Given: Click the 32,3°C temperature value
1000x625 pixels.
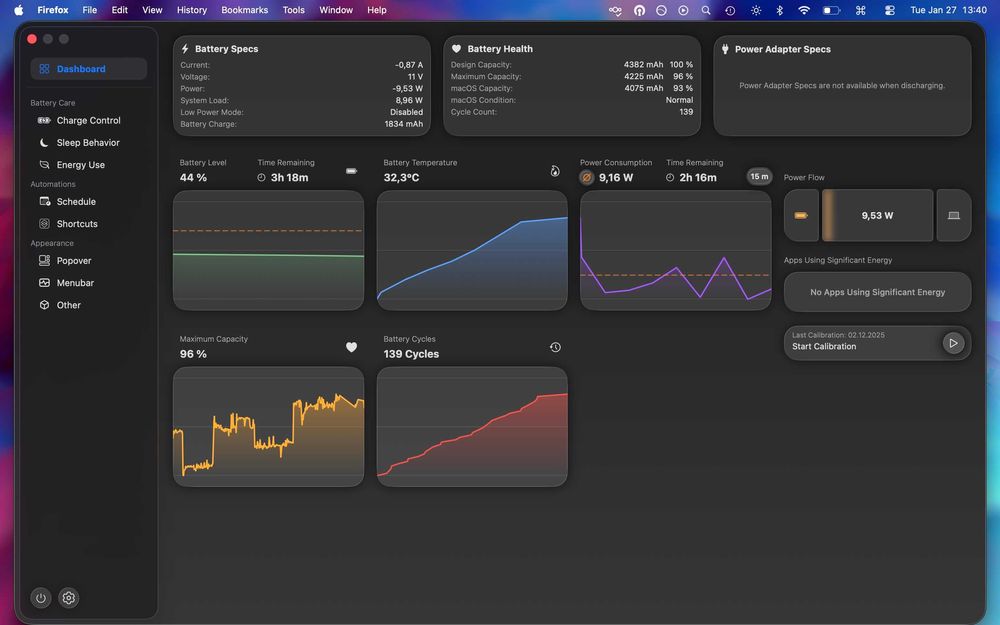Looking at the screenshot, I should (401, 178).
